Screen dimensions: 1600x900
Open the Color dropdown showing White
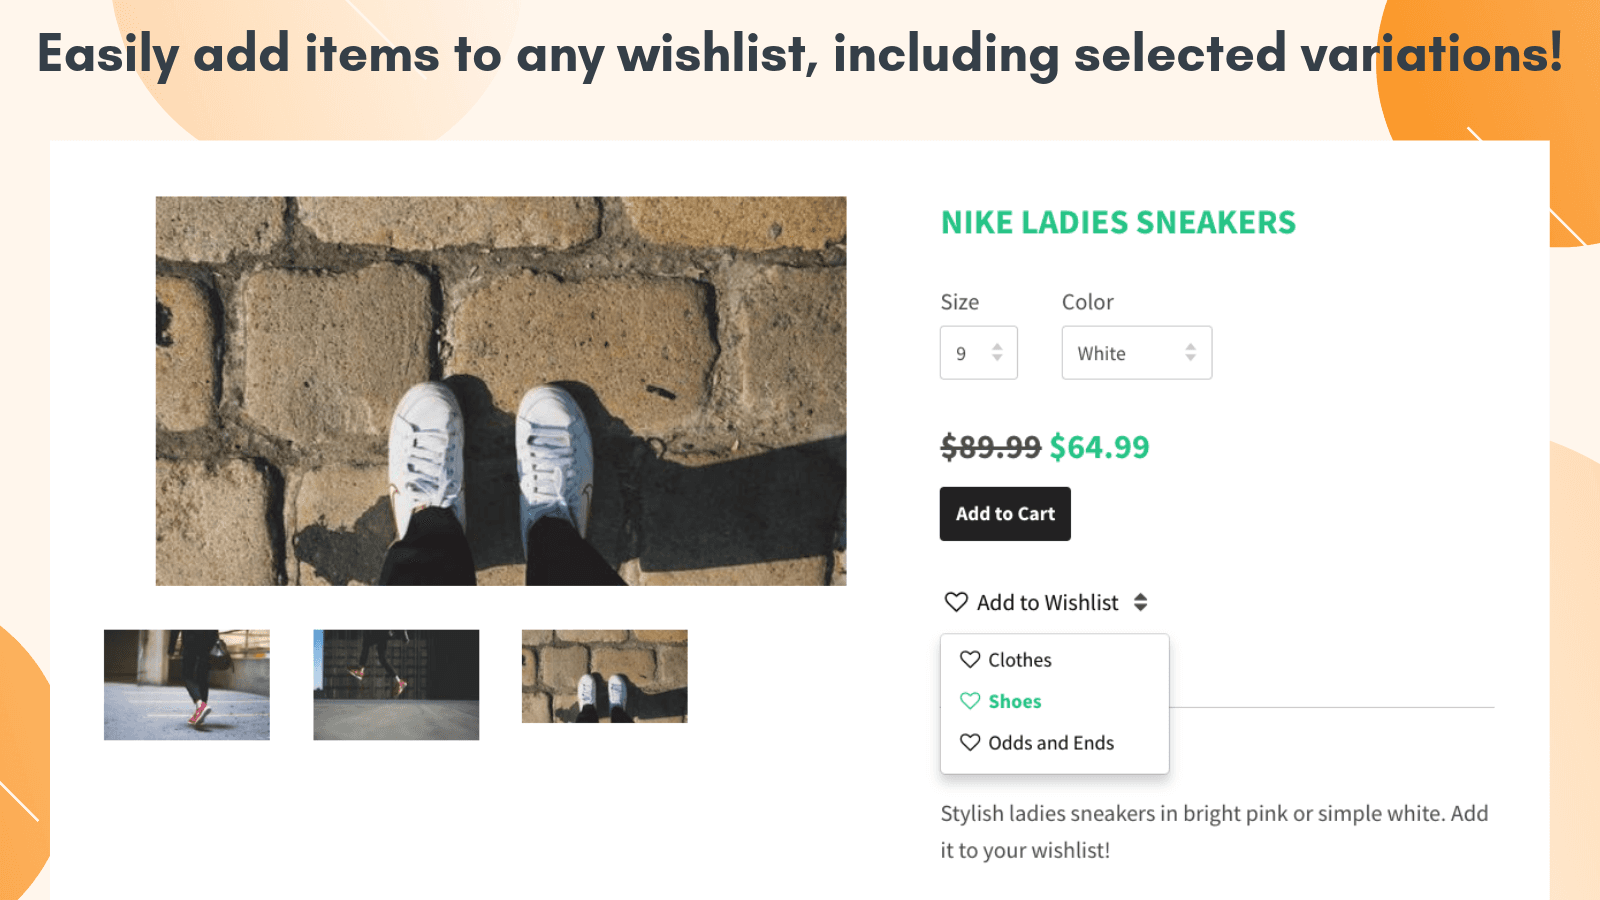(x=1136, y=352)
